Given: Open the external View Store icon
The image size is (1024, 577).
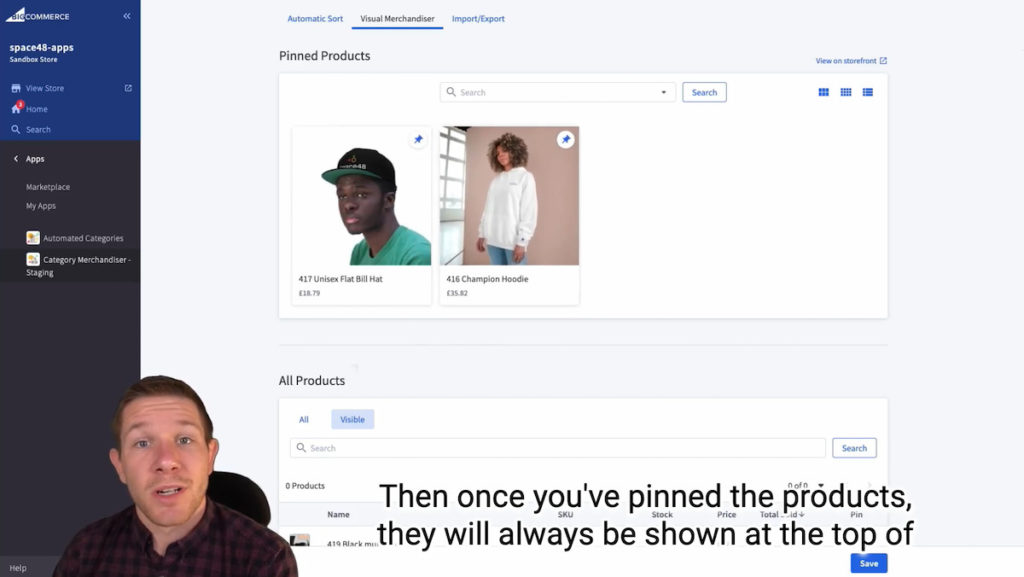Looking at the screenshot, I should [128, 88].
